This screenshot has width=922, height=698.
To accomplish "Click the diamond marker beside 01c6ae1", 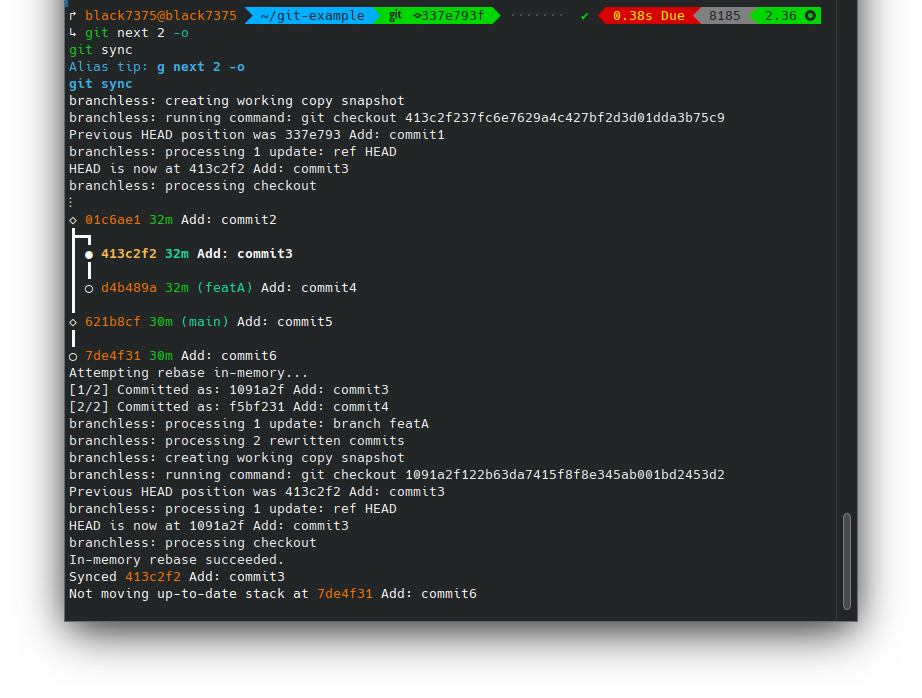I will tap(73, 221).
